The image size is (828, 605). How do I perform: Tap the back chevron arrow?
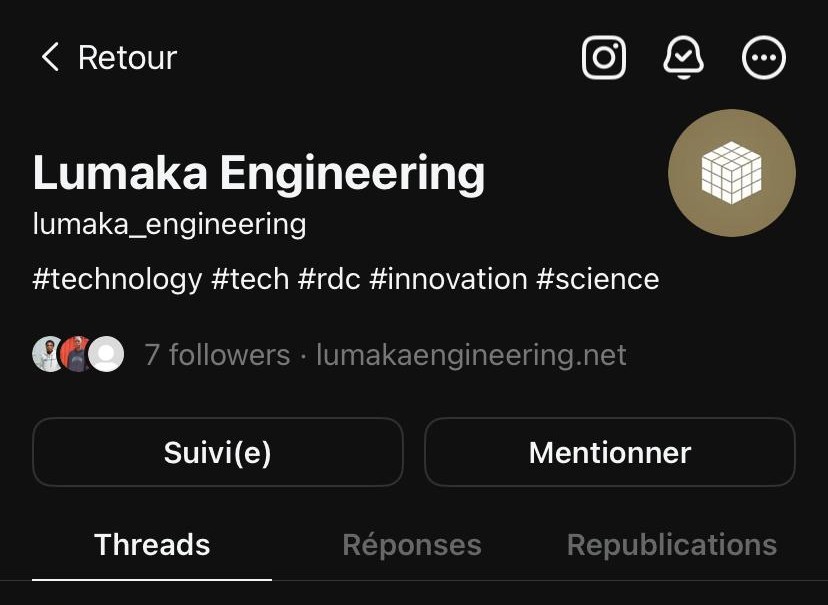pyautogui.click(x=50, y=57)
